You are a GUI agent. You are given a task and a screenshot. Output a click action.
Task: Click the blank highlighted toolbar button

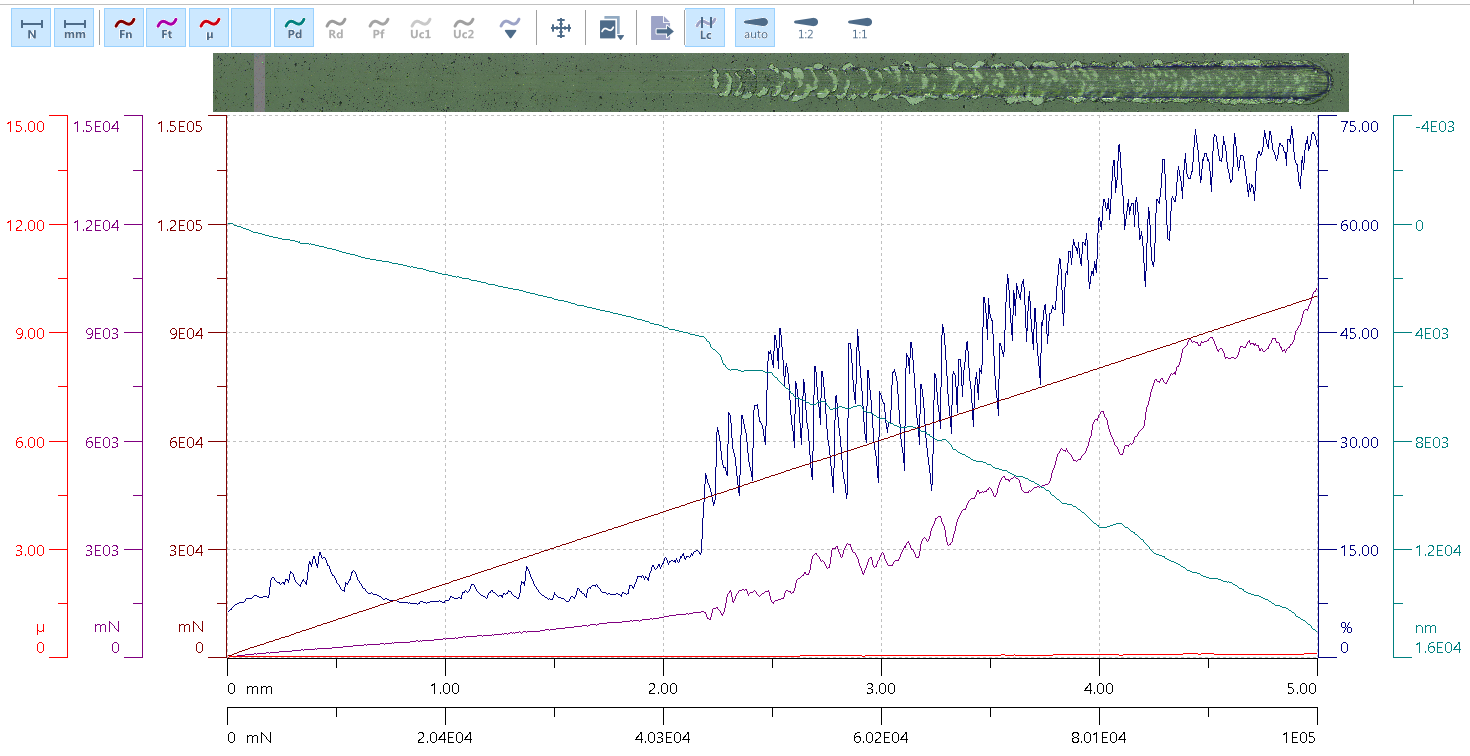point(250,27)
